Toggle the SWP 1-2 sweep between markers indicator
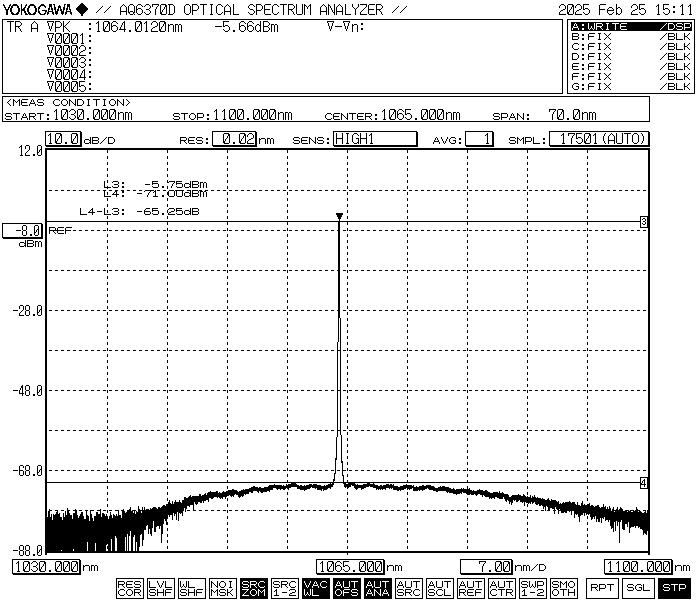Image resolution: width=700 pixels, height=600 pixels. click(x=533, y=587)
